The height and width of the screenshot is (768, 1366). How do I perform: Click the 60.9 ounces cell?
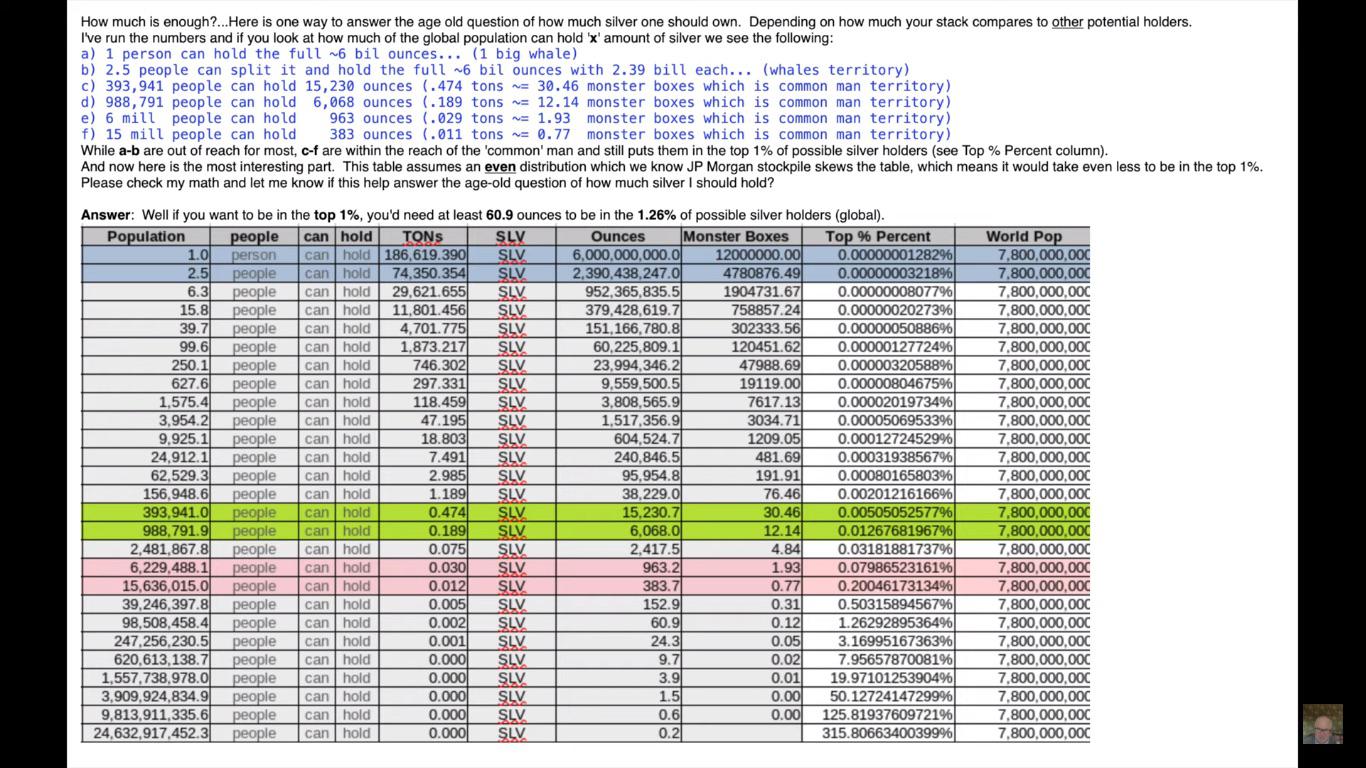[618, 622]
